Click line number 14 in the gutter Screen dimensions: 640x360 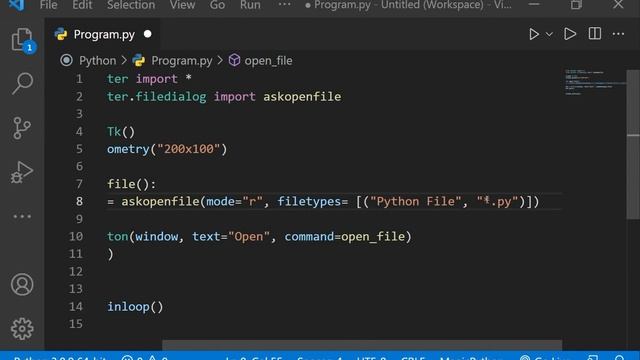[76, 307]
